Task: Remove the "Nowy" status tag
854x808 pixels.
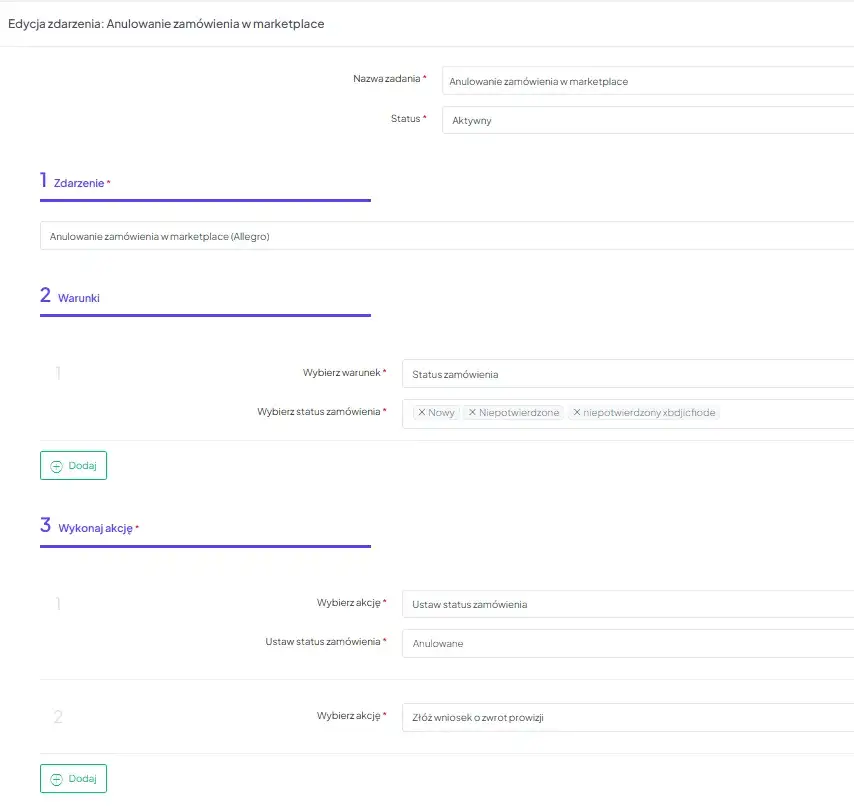Action: [x=422, y=413]
